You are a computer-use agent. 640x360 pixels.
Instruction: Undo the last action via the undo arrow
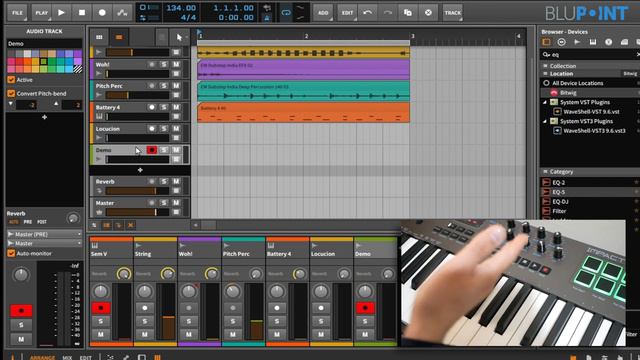[367, 13]
